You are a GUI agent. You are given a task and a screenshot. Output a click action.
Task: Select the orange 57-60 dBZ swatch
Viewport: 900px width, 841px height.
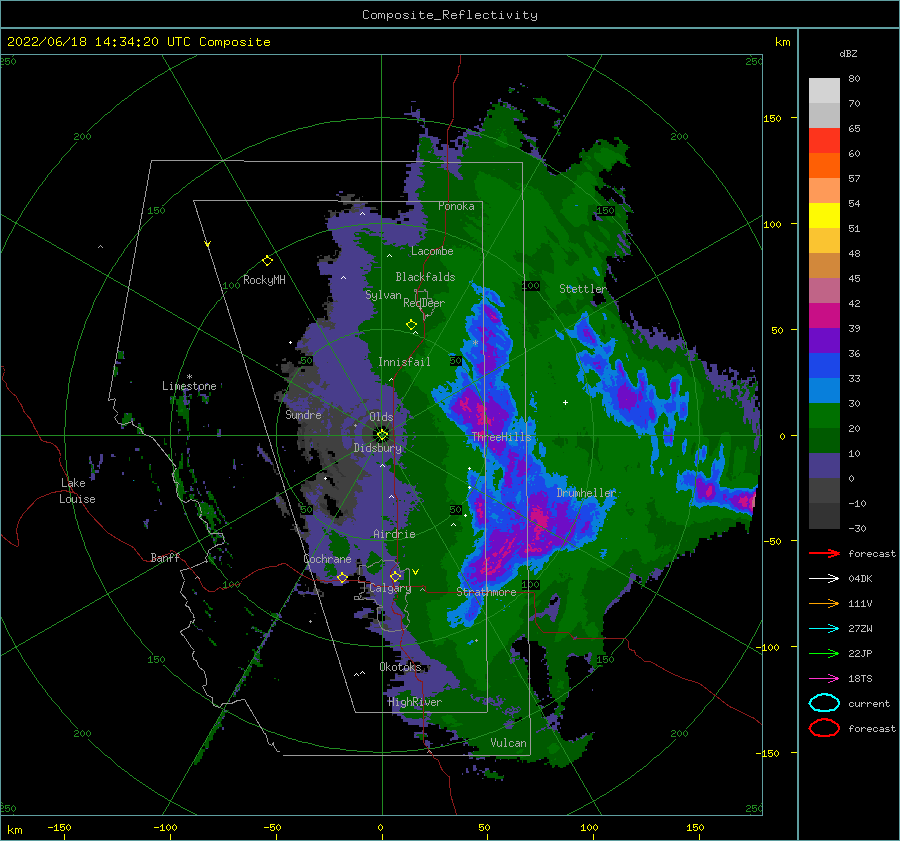pyautogui.click(x=824, y=165)
